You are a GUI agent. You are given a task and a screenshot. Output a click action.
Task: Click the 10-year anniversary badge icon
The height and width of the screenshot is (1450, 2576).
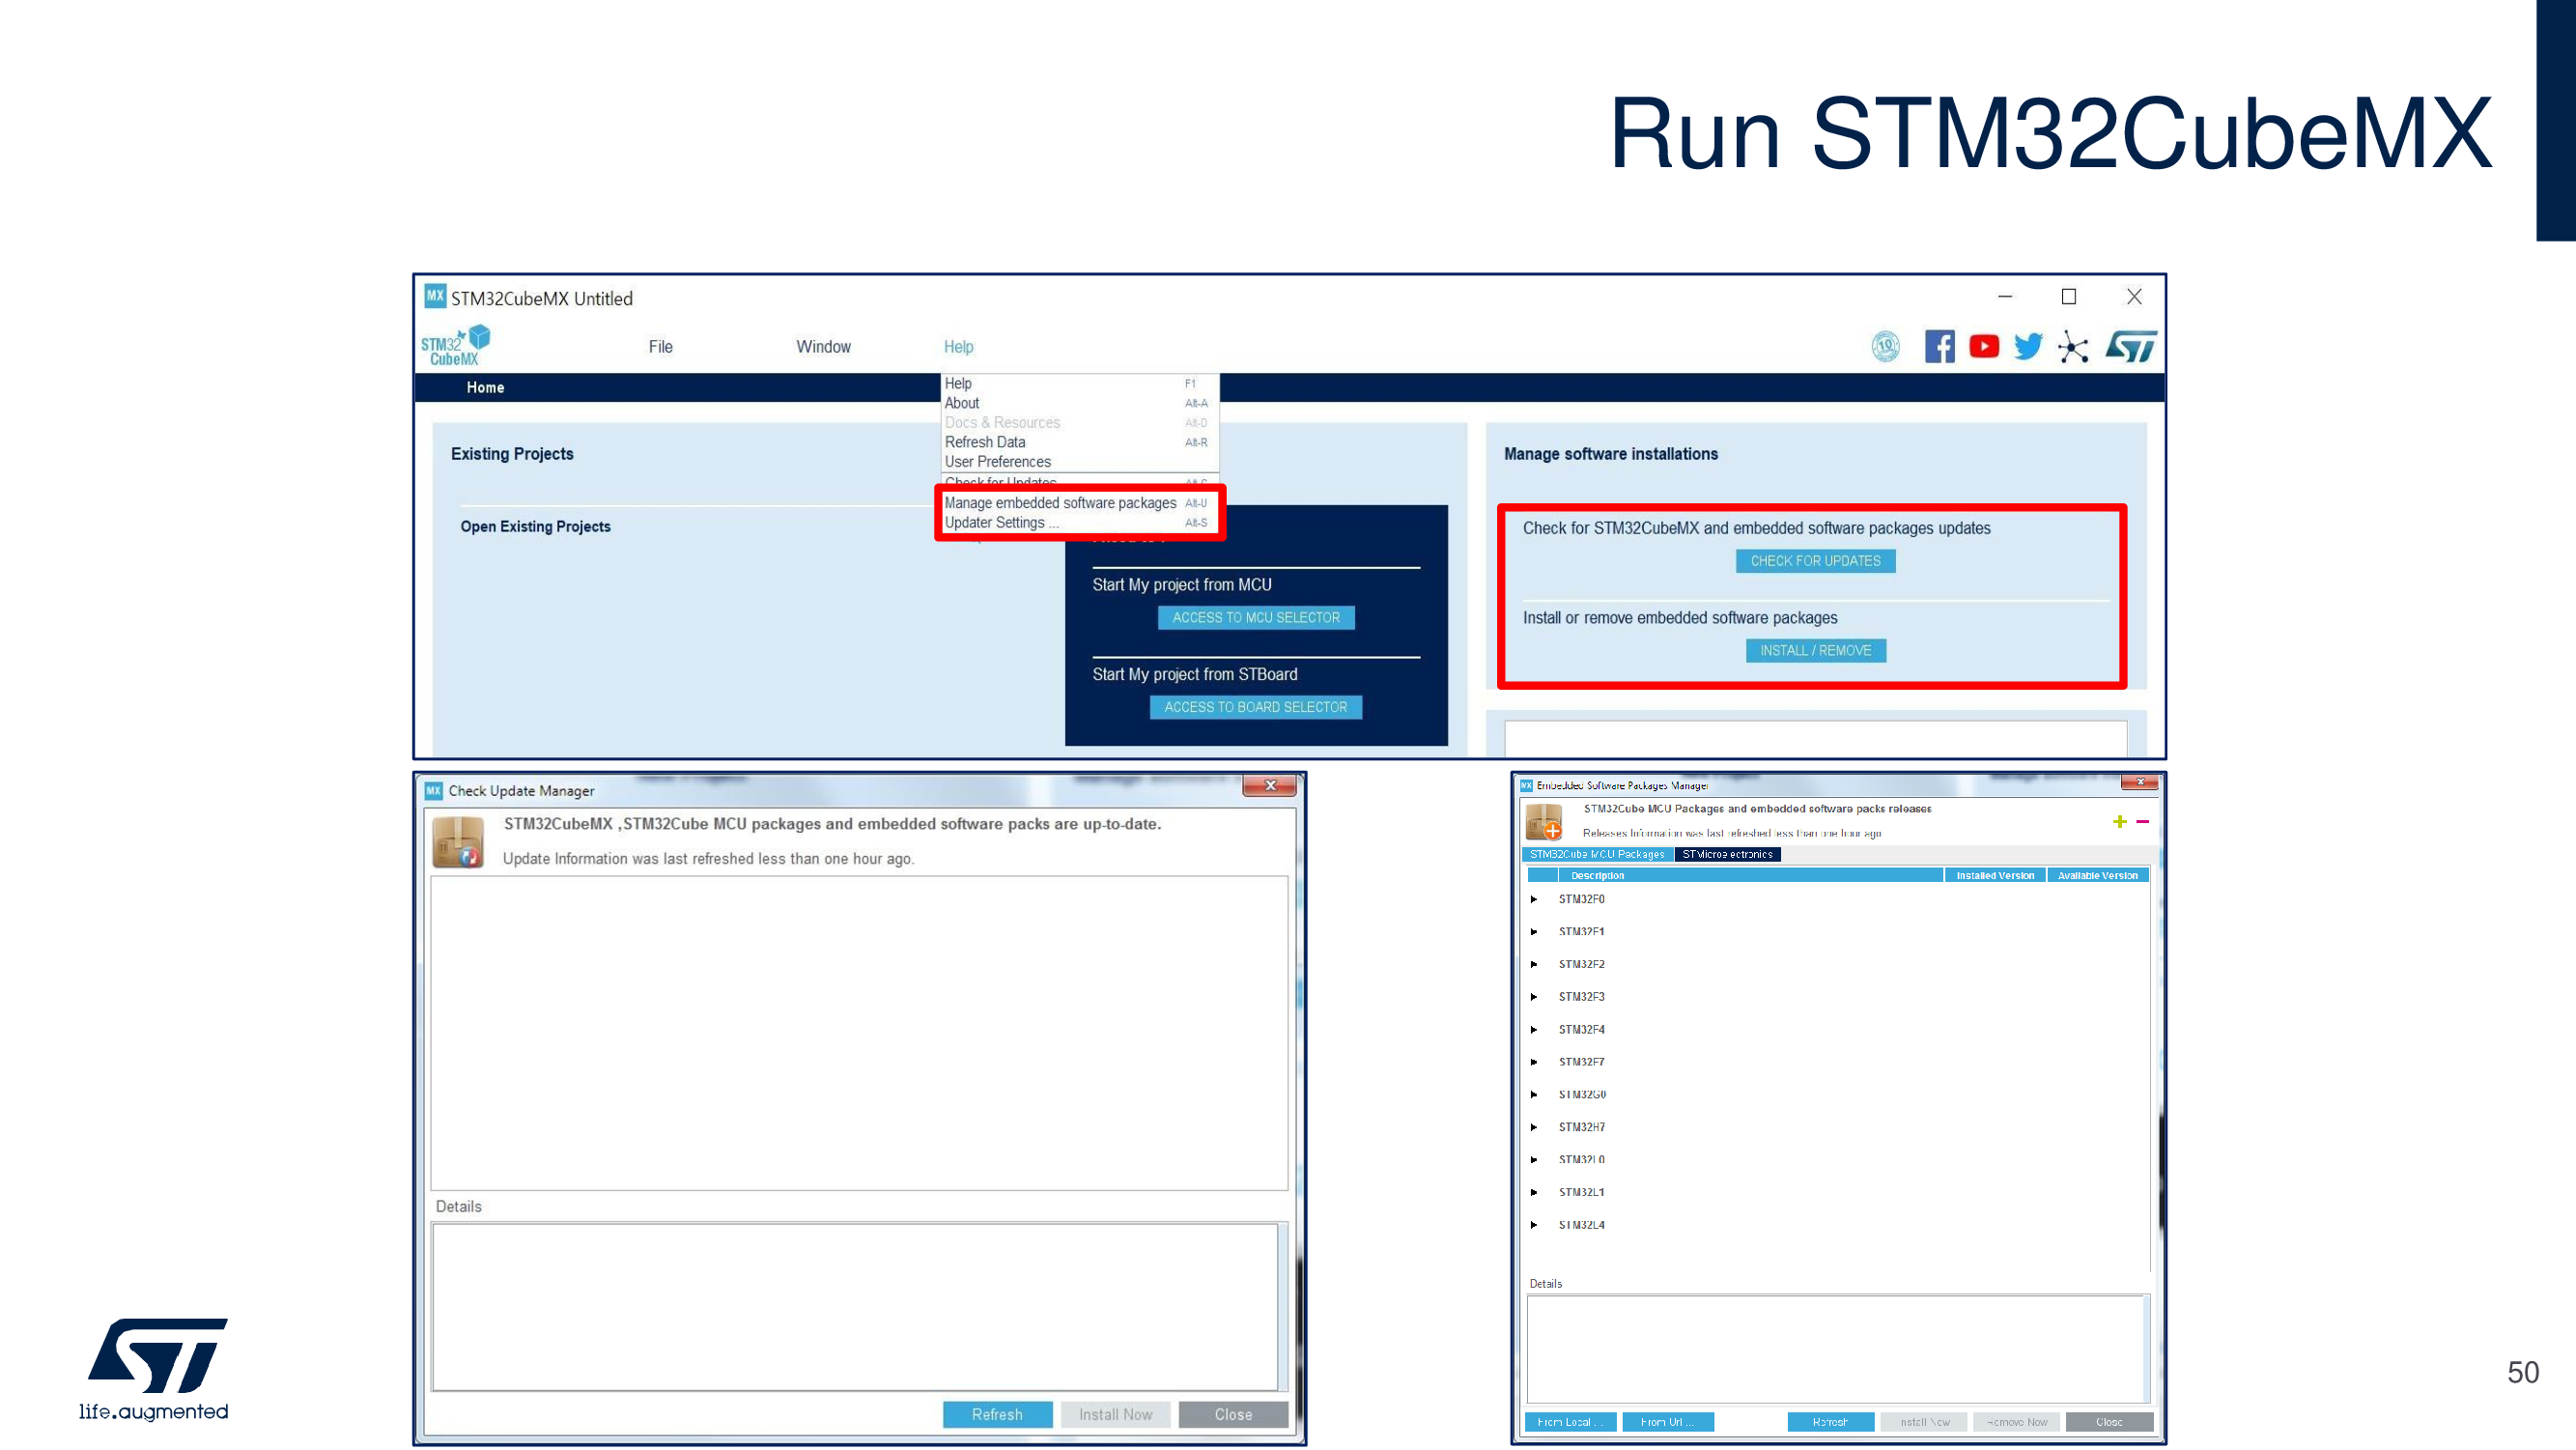[1885, 347]
